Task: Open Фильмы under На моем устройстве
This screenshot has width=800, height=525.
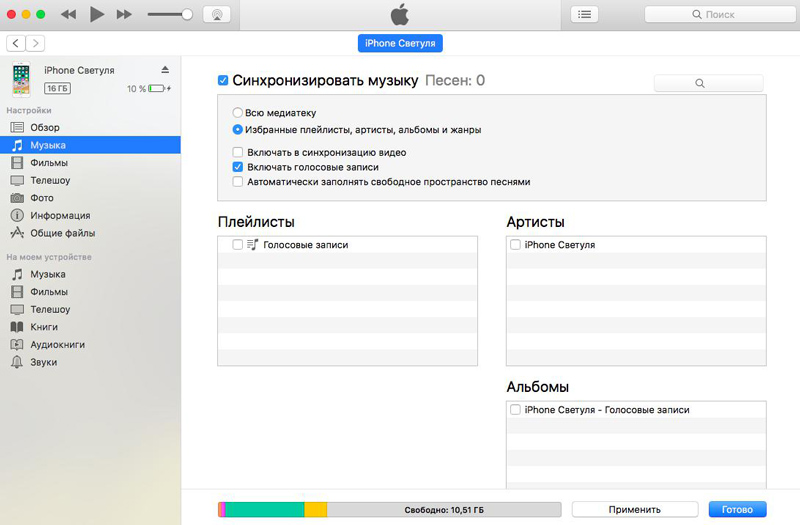Action: tap(90, 292)
